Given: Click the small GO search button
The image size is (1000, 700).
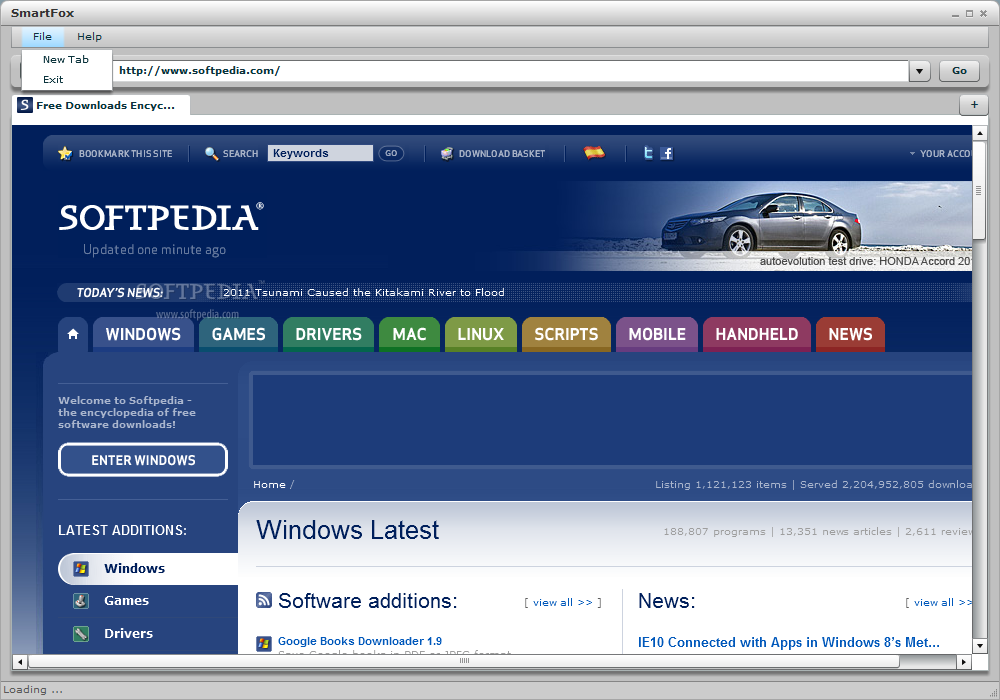Looking at the screenshot, I should point(391,153).
